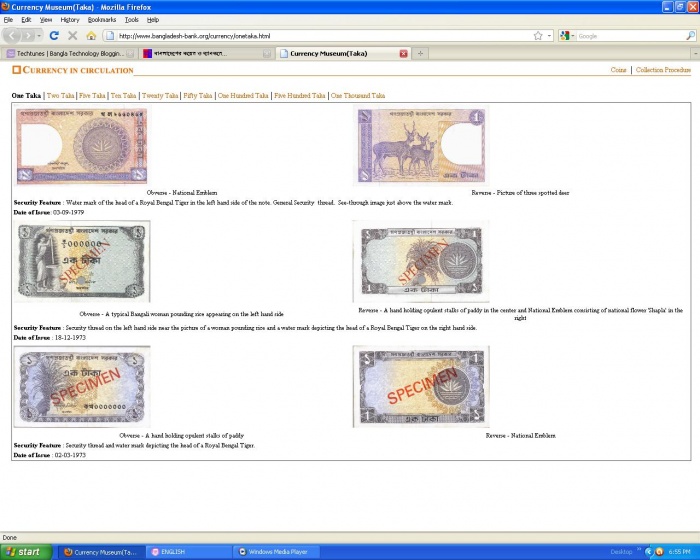Click the March 1973 specimen reverse National Emblem image

421,386
